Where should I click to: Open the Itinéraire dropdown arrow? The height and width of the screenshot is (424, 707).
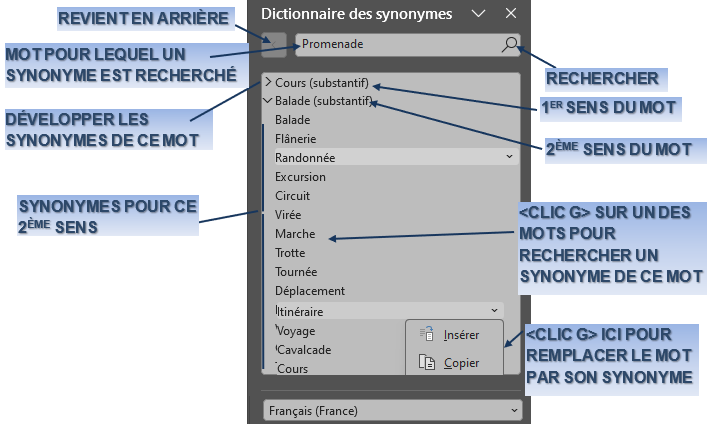494,311
